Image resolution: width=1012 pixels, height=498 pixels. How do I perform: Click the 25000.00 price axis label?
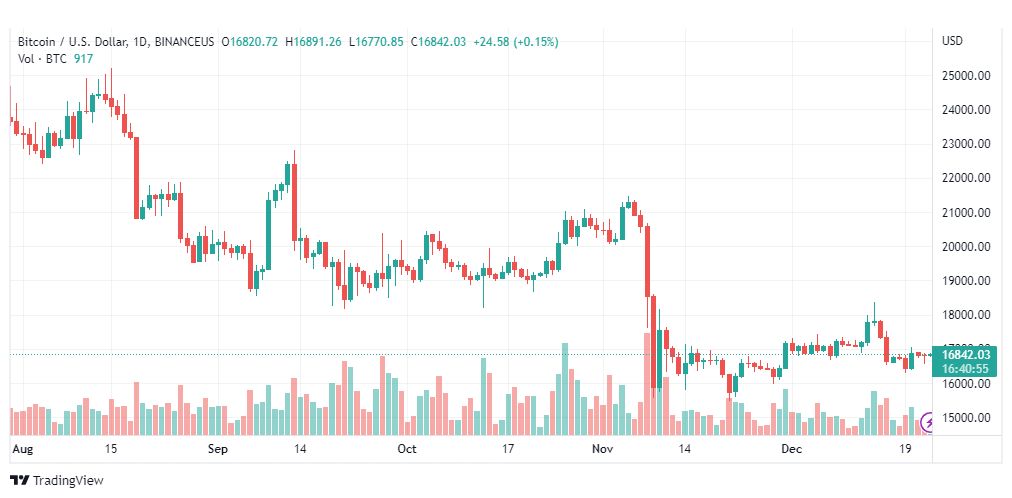(x=966, y=76)
